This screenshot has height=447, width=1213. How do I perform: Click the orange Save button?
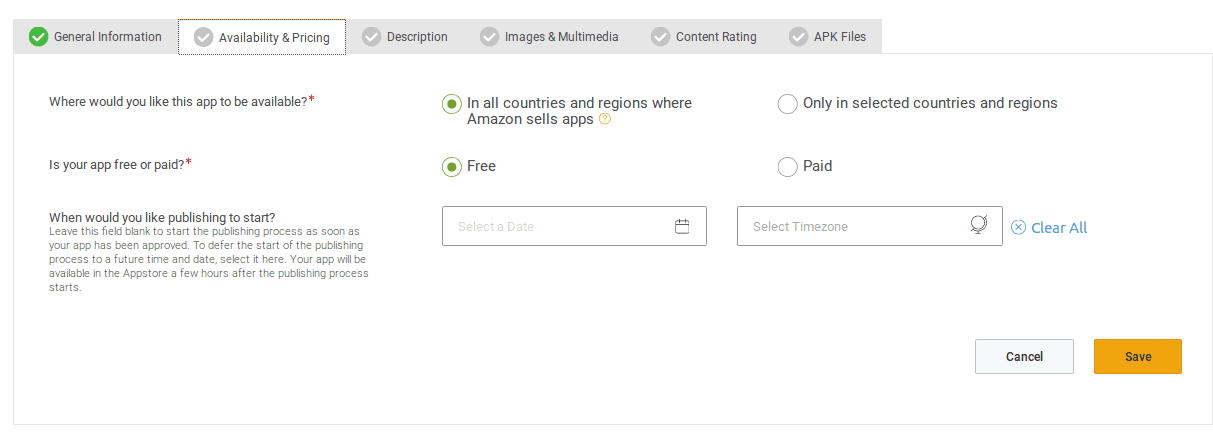[1137, 357]
